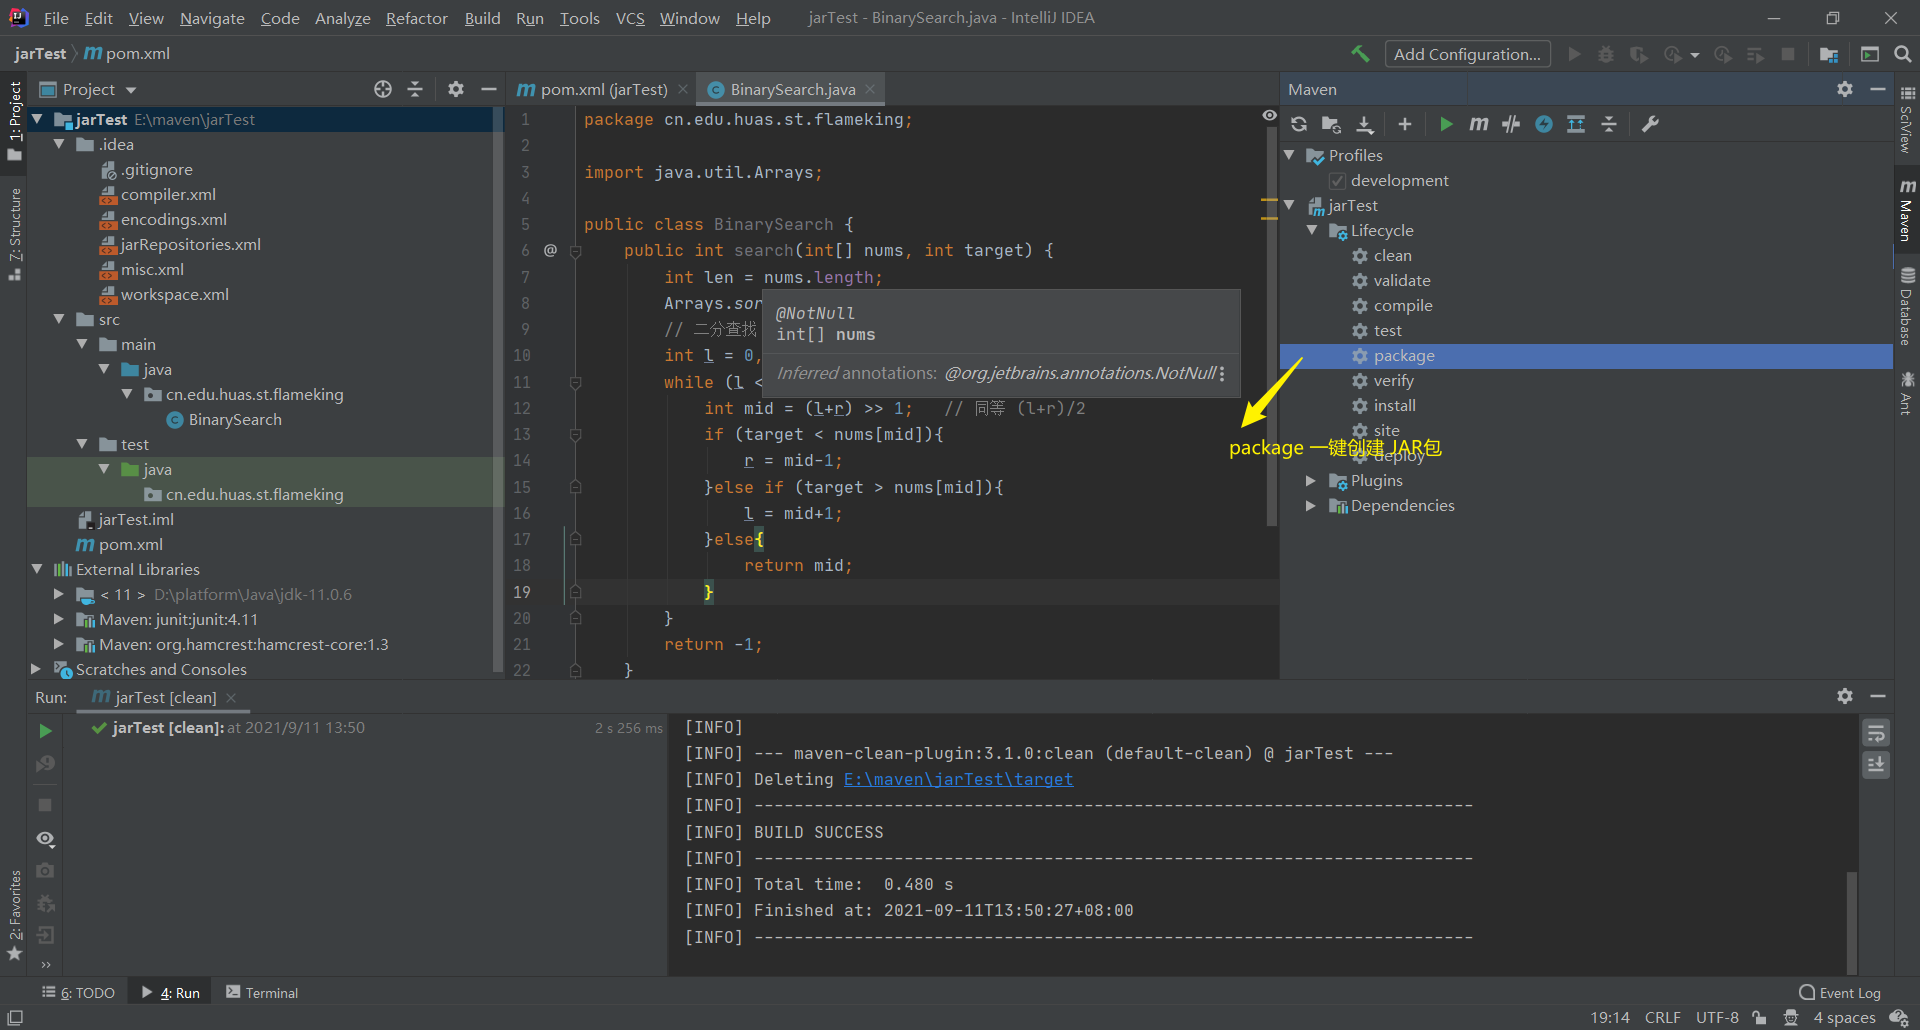1920x1030 pixels.
Task: Hide the Maven tool window
Action: point(1878,89)
